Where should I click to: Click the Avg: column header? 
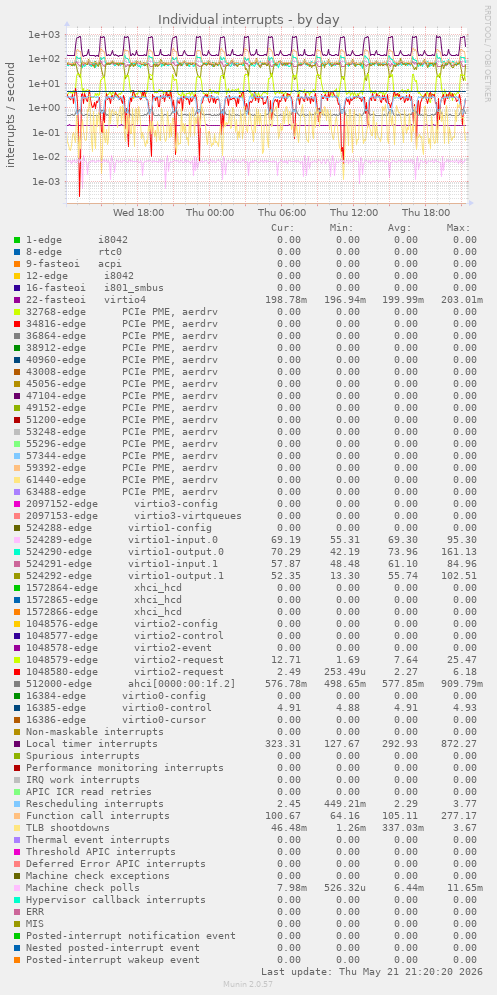(x=399, y=228)
